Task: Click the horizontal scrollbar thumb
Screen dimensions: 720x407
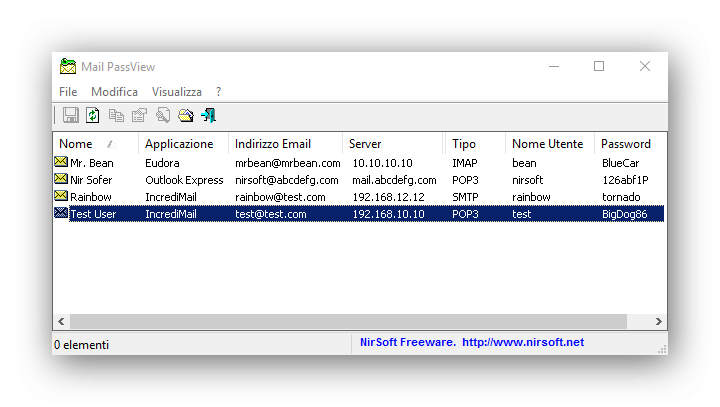Action: point(348,322)
